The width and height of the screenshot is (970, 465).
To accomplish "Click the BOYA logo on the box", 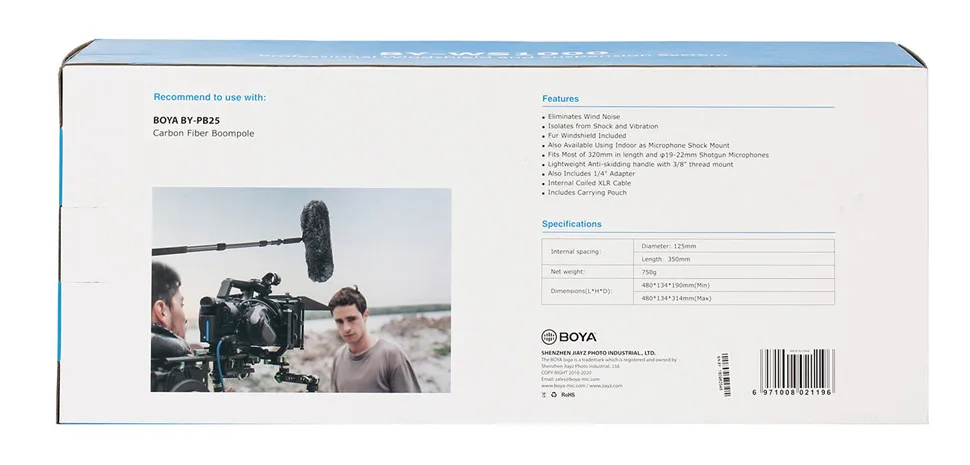I will click(x=569, y=337).
